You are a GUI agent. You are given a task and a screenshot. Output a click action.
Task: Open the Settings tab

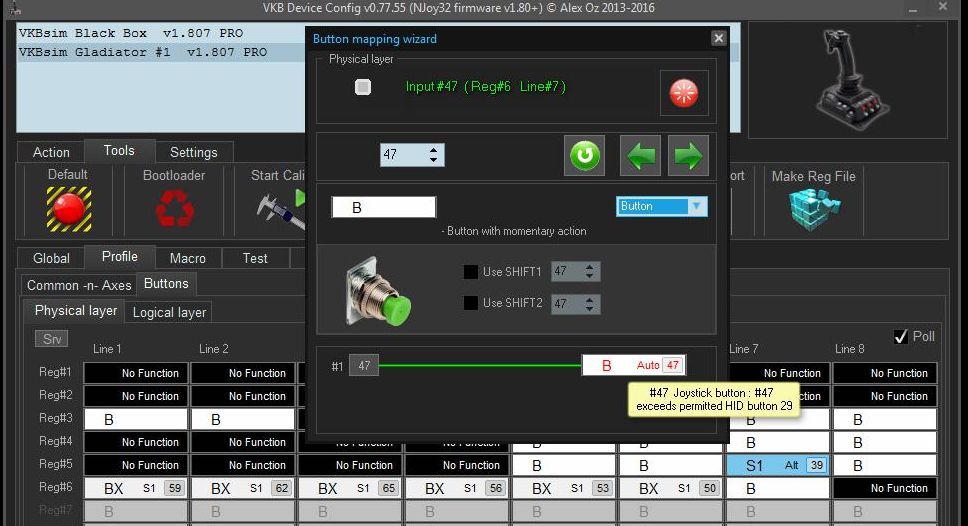tap(193, 152)
